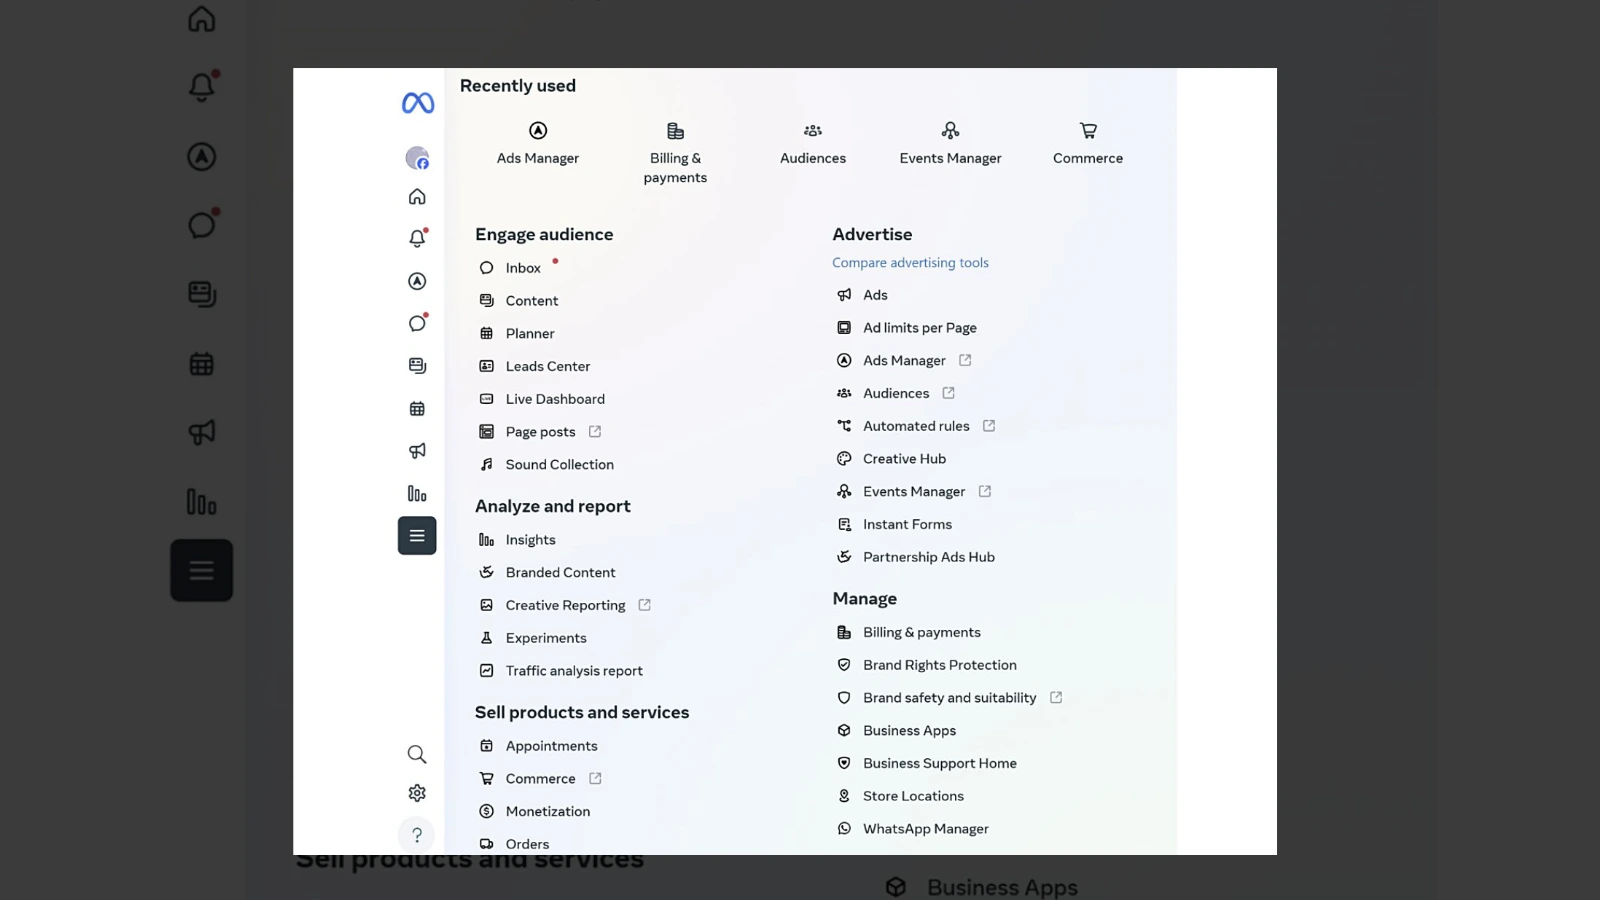This screenshot has height=900, width=1600.
Task: Open WhatsApp Manager under Manage
Action: [x=925, y=829]
